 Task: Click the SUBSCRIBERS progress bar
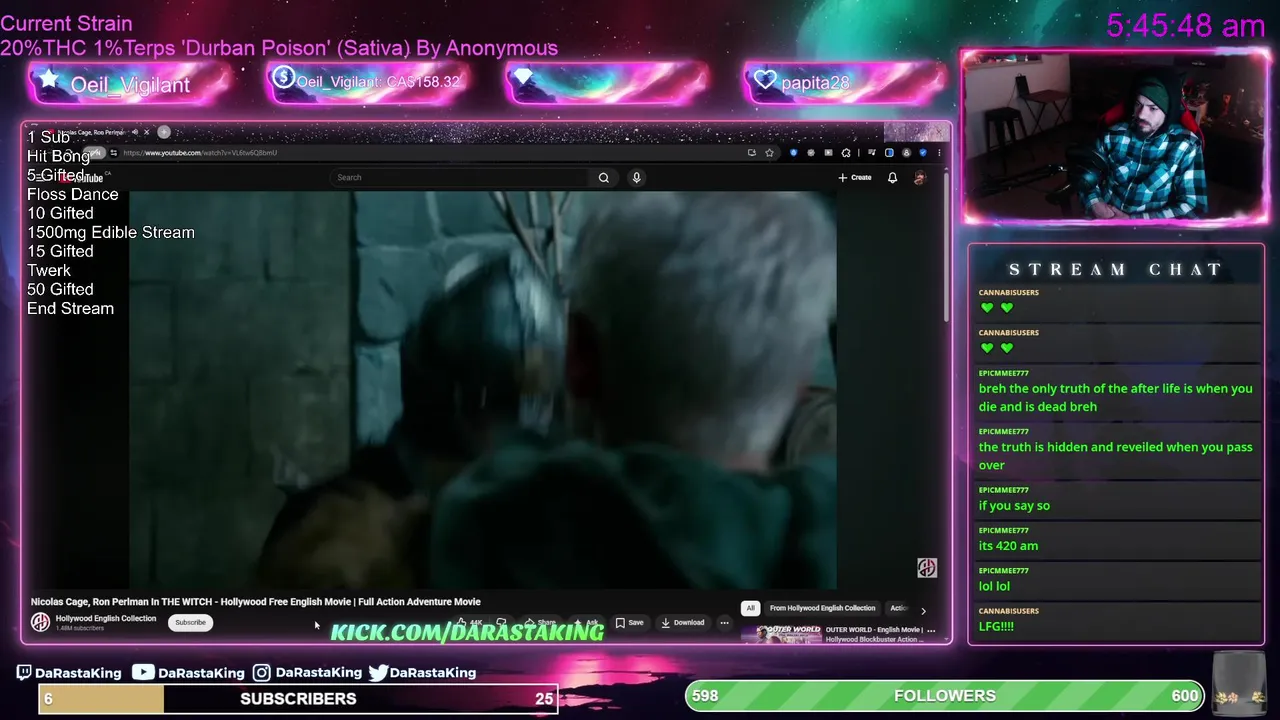click(x=298, y=699)
